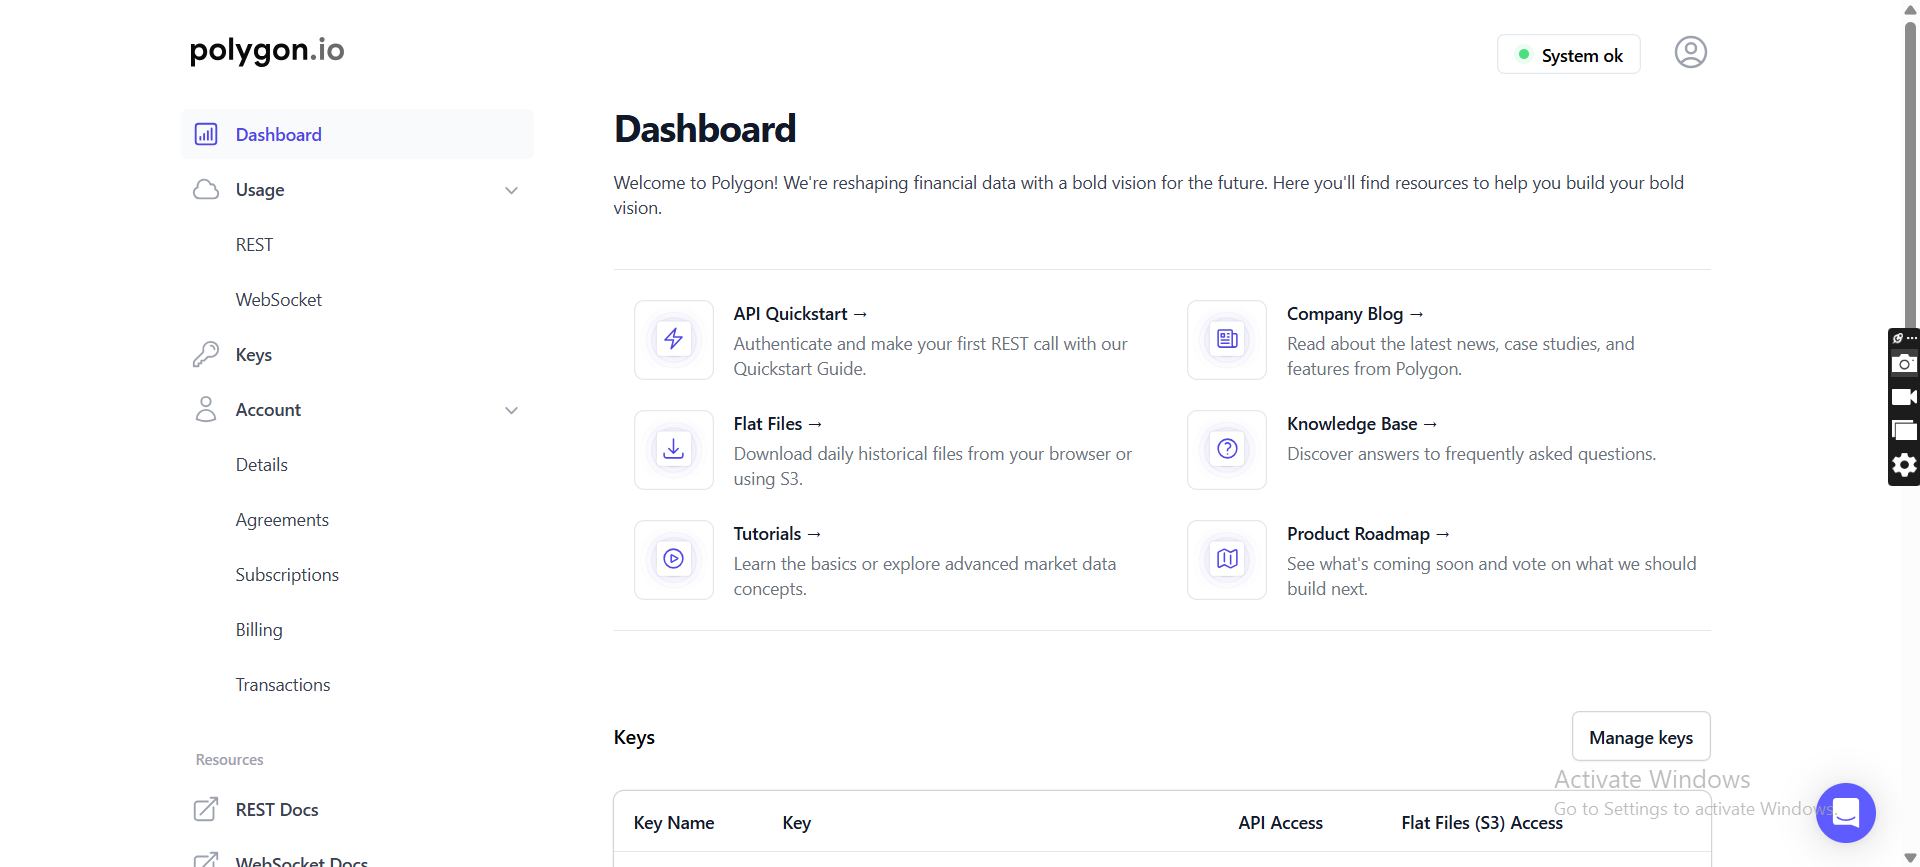Click the Tutorials play icon
The height and width of the screenshot is (867, 1920).
pyautogui.click(x=674, y=560)
